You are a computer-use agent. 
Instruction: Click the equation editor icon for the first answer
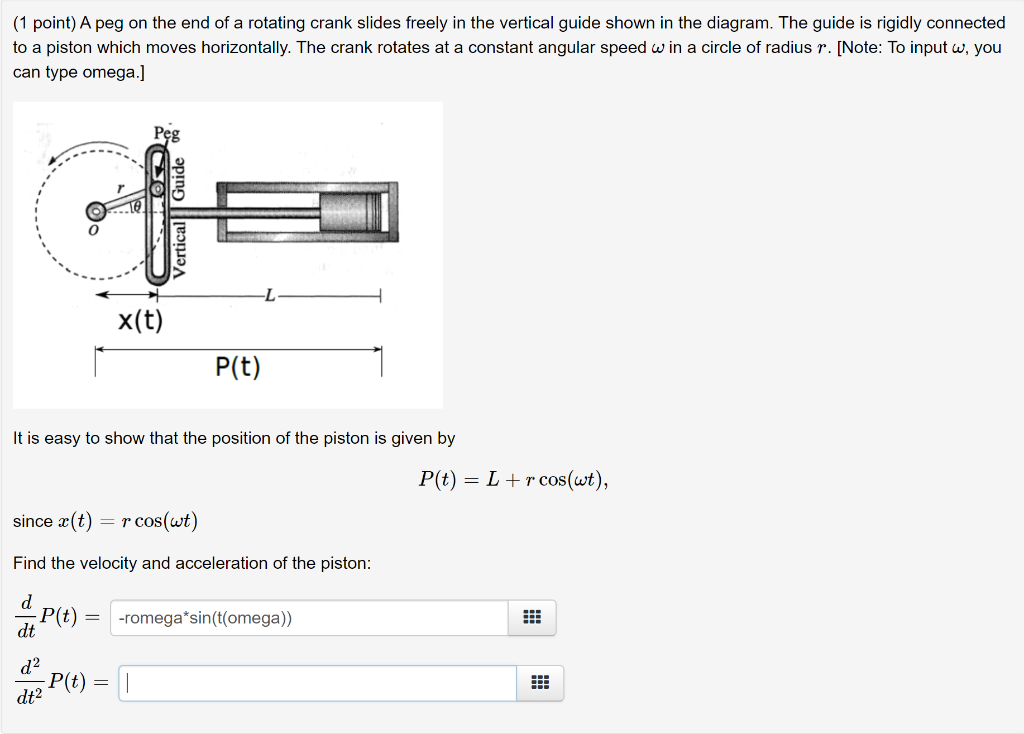pos(531,617)
